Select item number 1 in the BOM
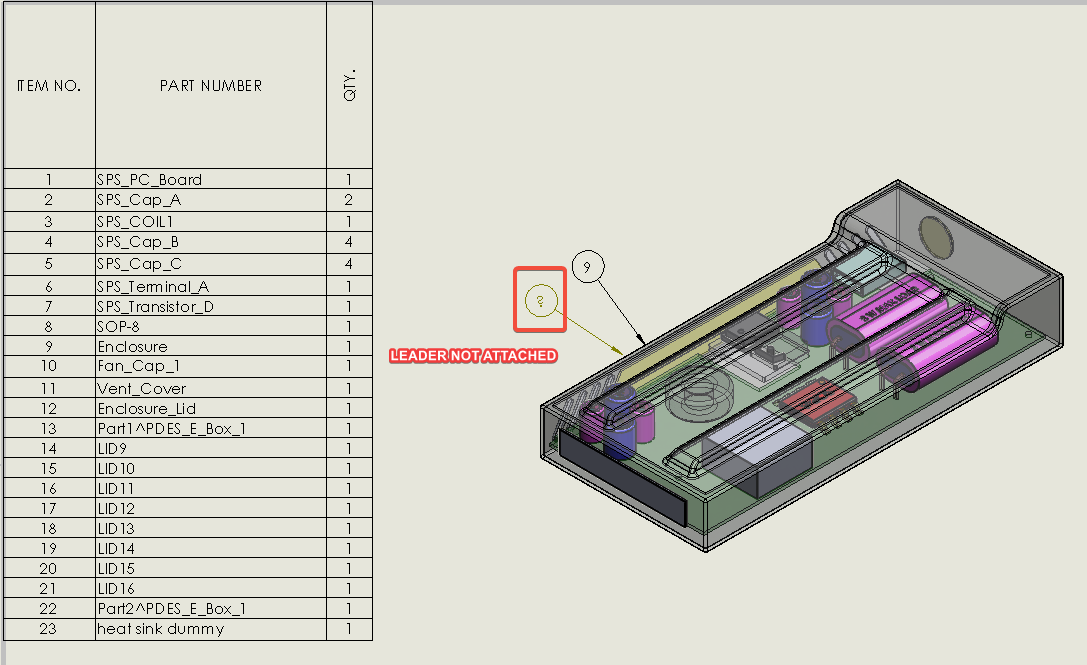Screen dimensions: 1087x665 coord(49,180)
